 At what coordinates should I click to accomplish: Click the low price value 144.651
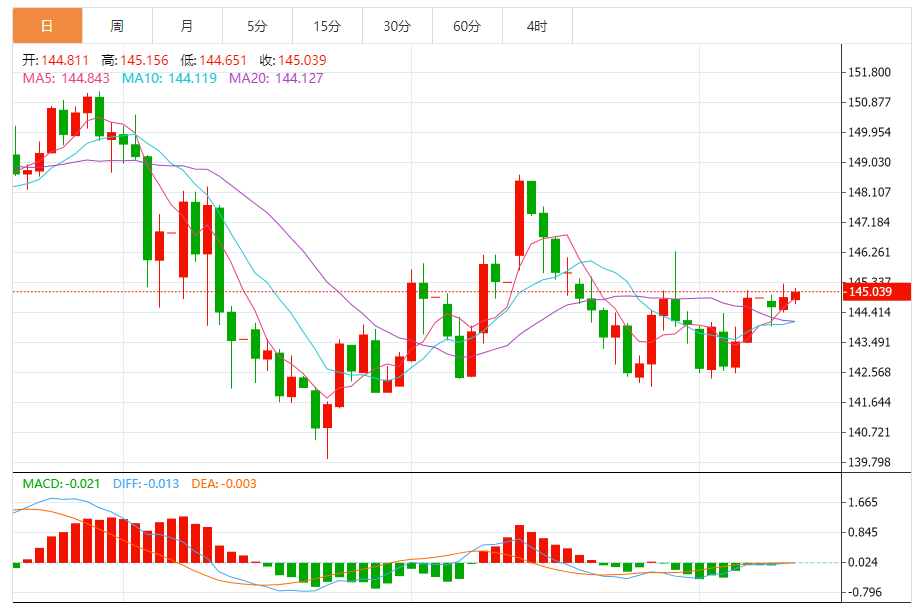coord(223,60)
